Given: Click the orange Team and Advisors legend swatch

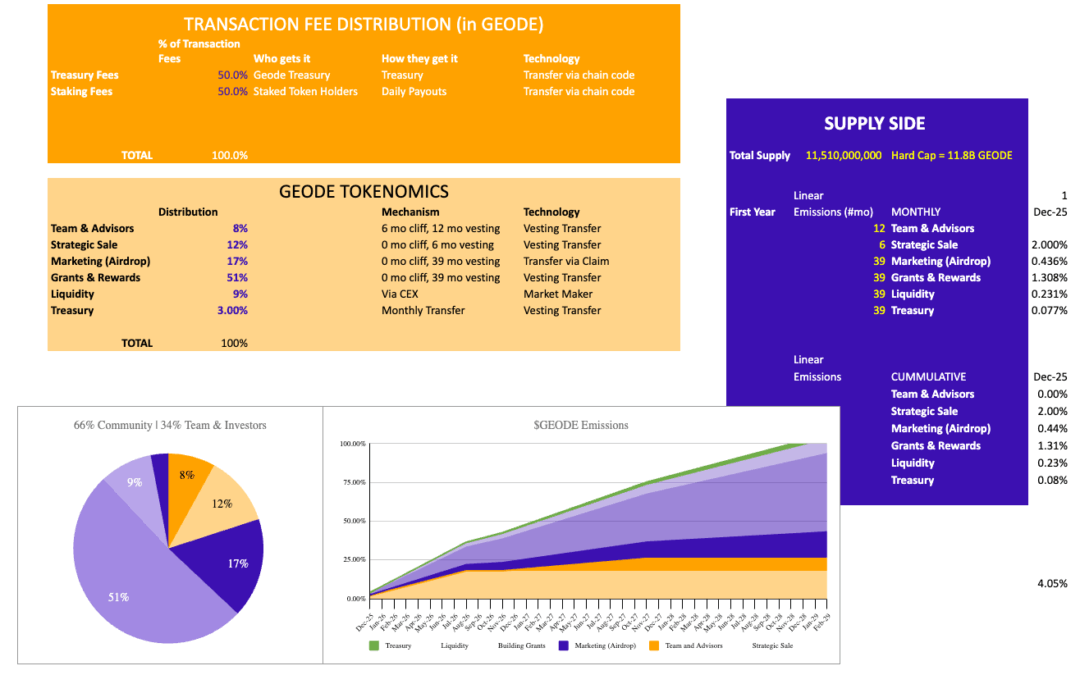Looking at the screenshot, I should [x=654, y=646].
